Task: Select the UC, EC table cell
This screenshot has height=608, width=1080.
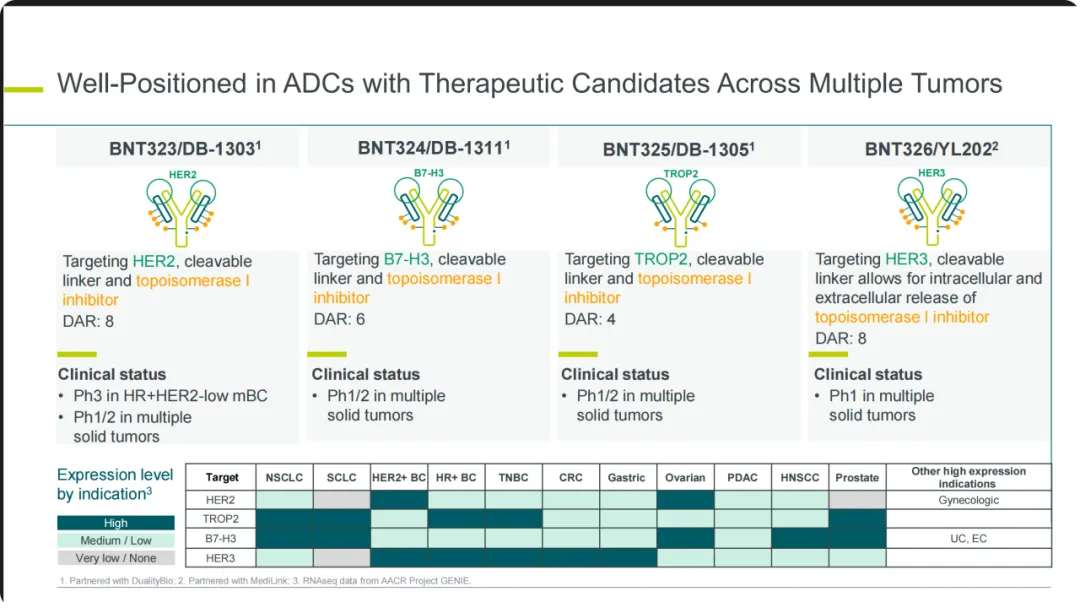Action: click(968, 539)
